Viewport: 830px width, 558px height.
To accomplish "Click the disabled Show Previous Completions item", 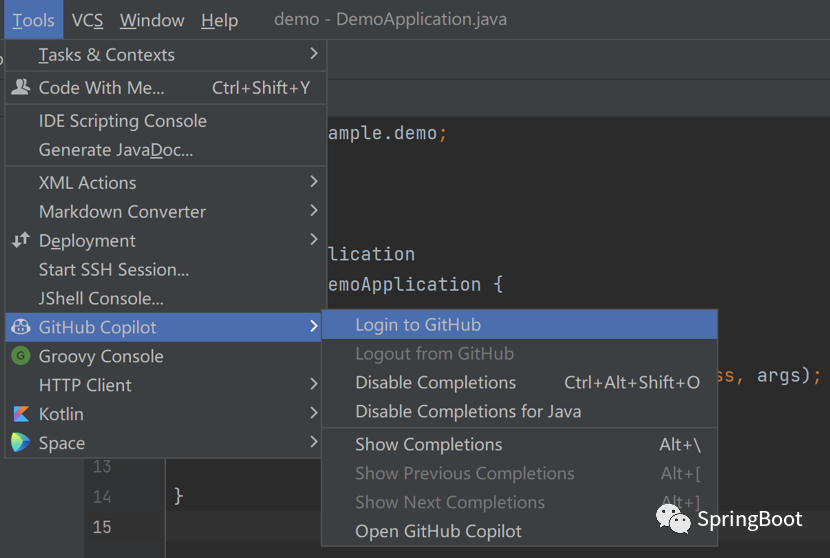I will click(519, 473).
